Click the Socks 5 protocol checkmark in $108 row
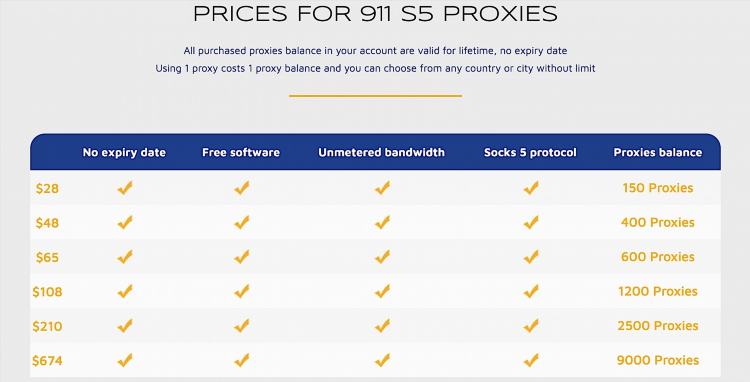This screenshot has height=382, width=750. [x=531, y=291]
